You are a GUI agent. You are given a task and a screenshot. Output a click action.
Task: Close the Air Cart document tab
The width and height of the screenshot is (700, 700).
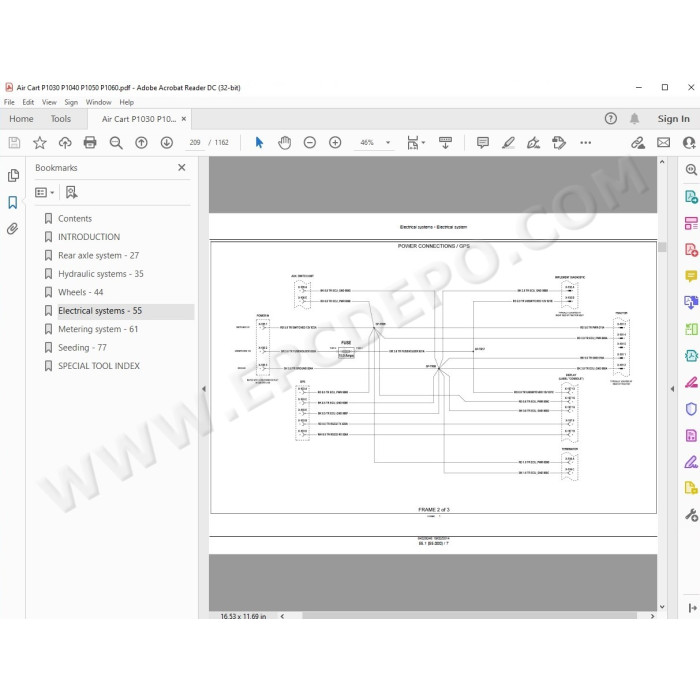tap(183, 119)
